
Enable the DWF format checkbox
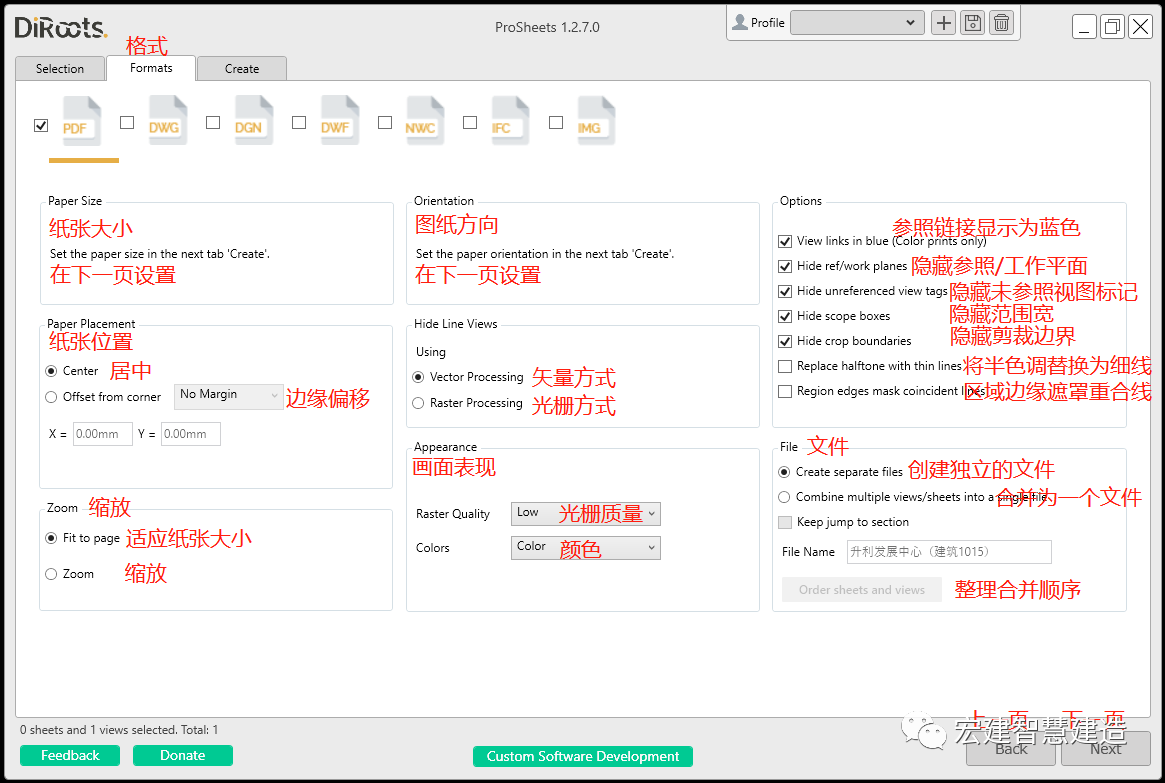click(299, 122)
